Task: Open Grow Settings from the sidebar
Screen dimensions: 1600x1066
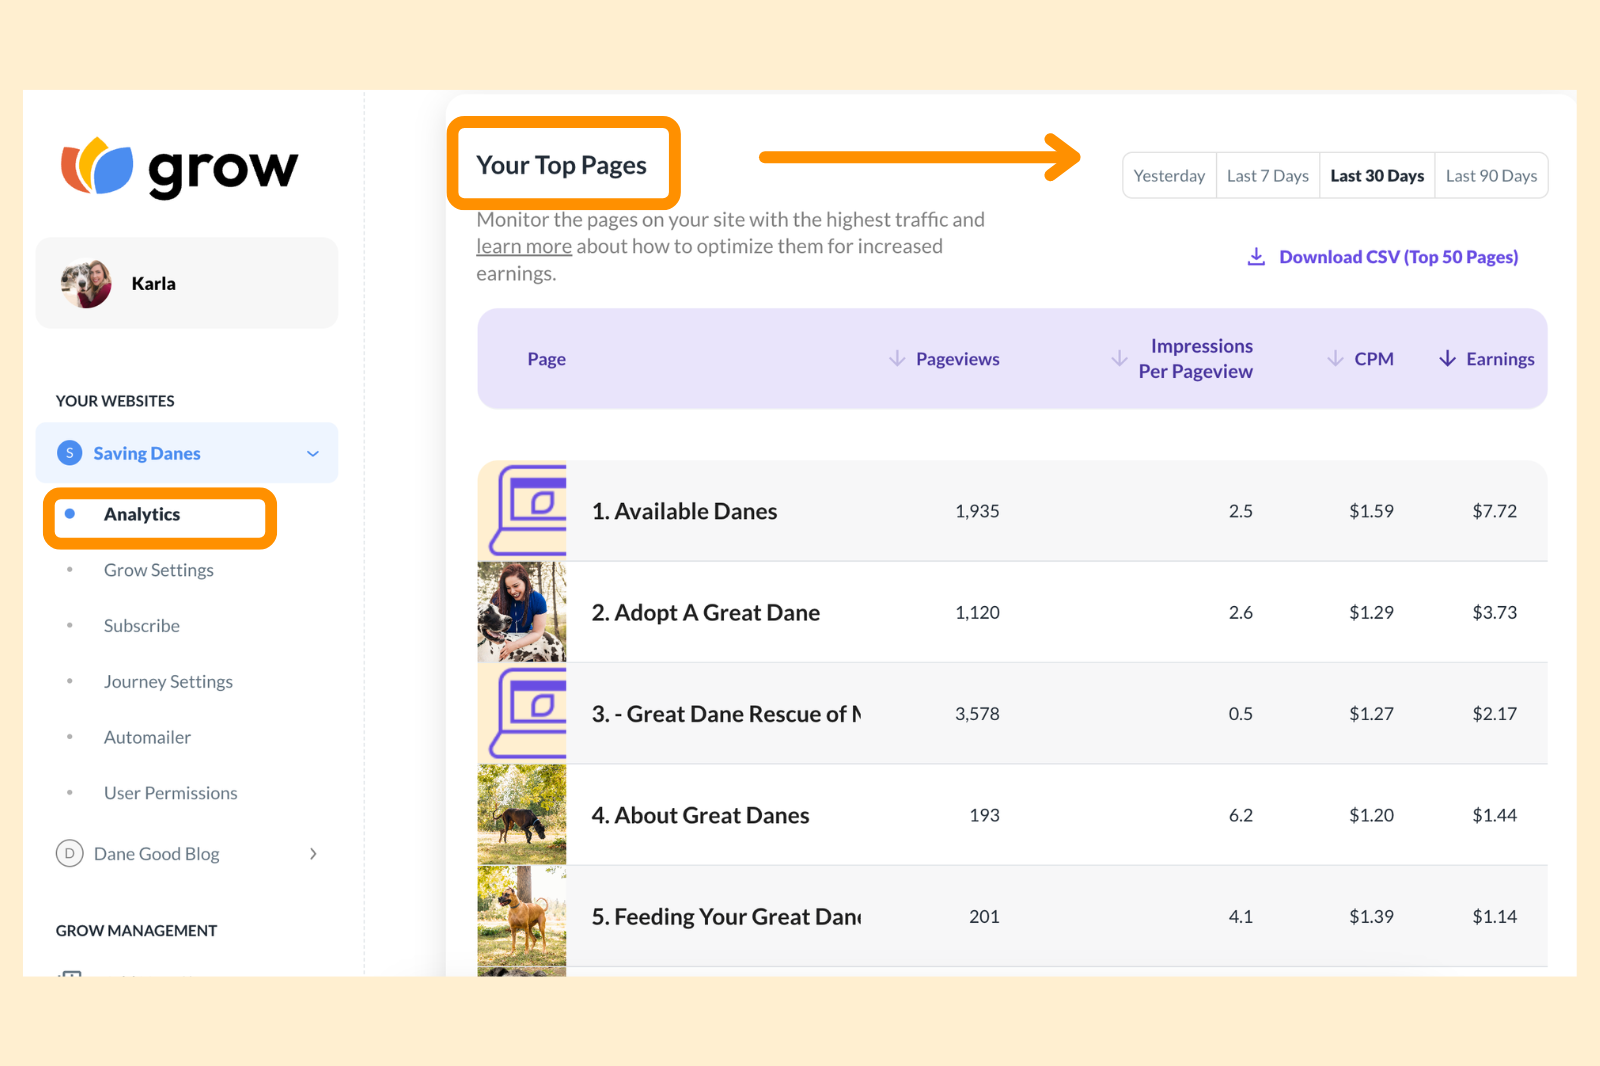Action: [x=158, y=570]
